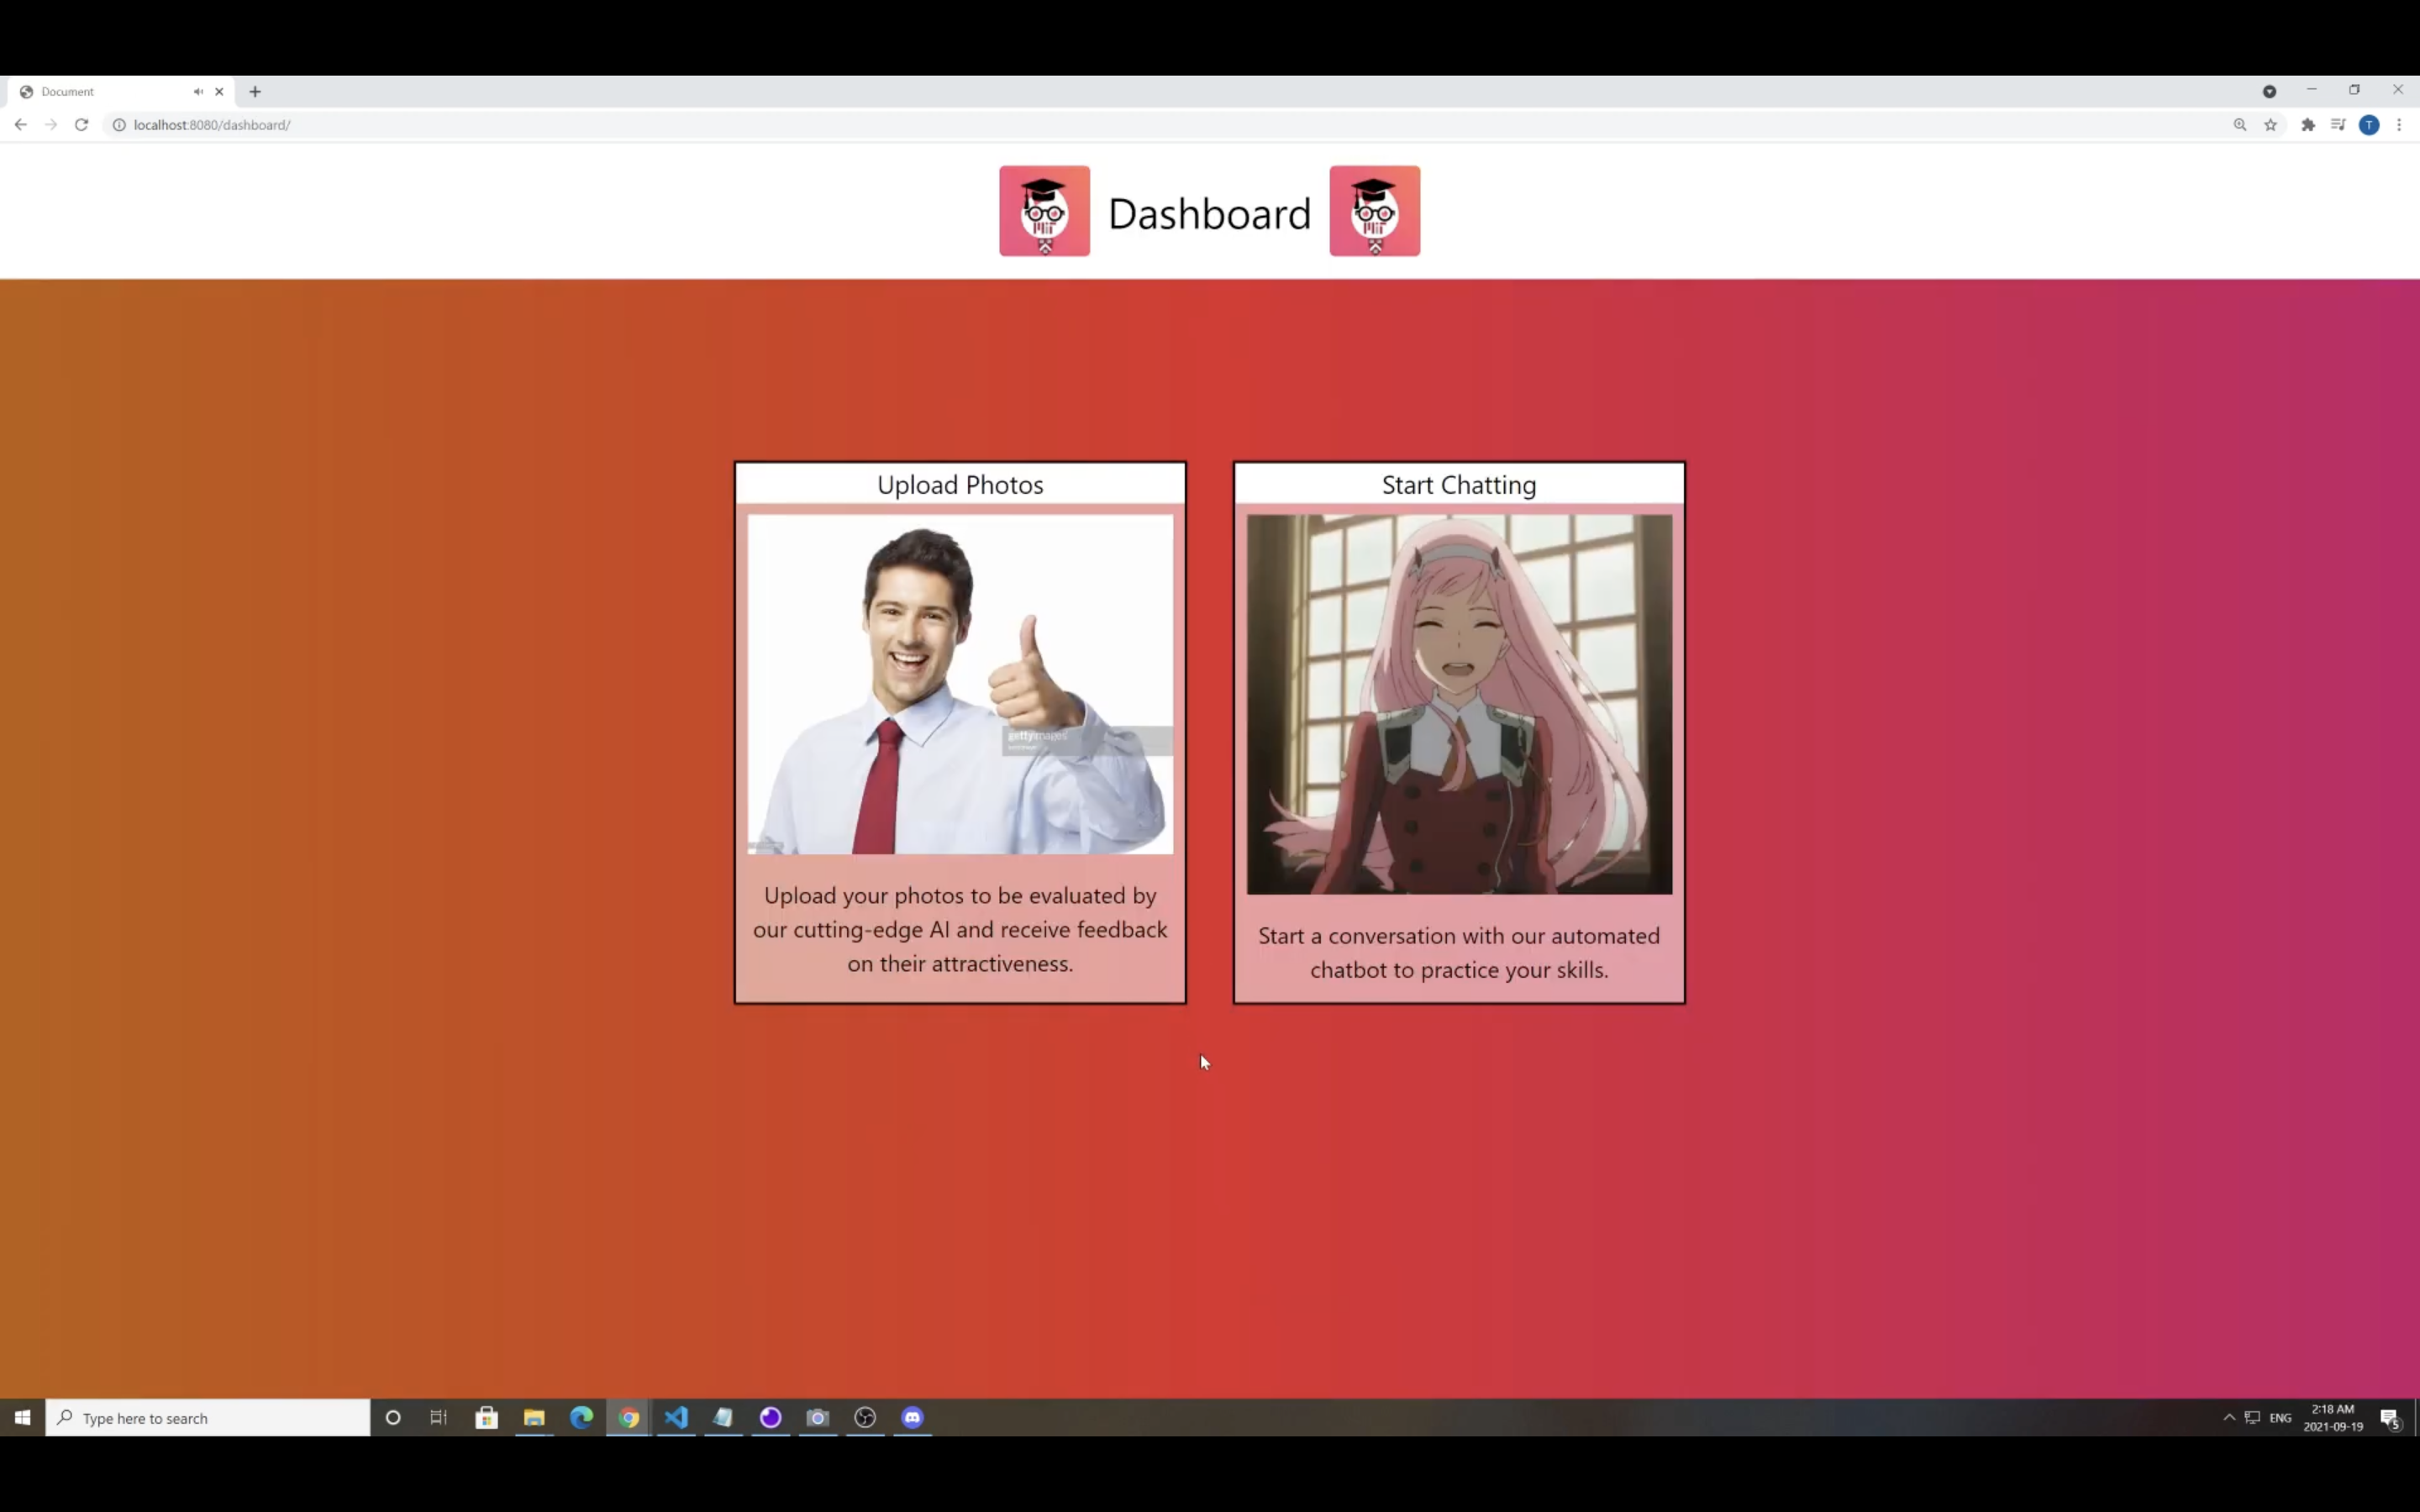Click the left graduation owl logo
Screen dimensions: 2420x1512
pos(1044,211)
